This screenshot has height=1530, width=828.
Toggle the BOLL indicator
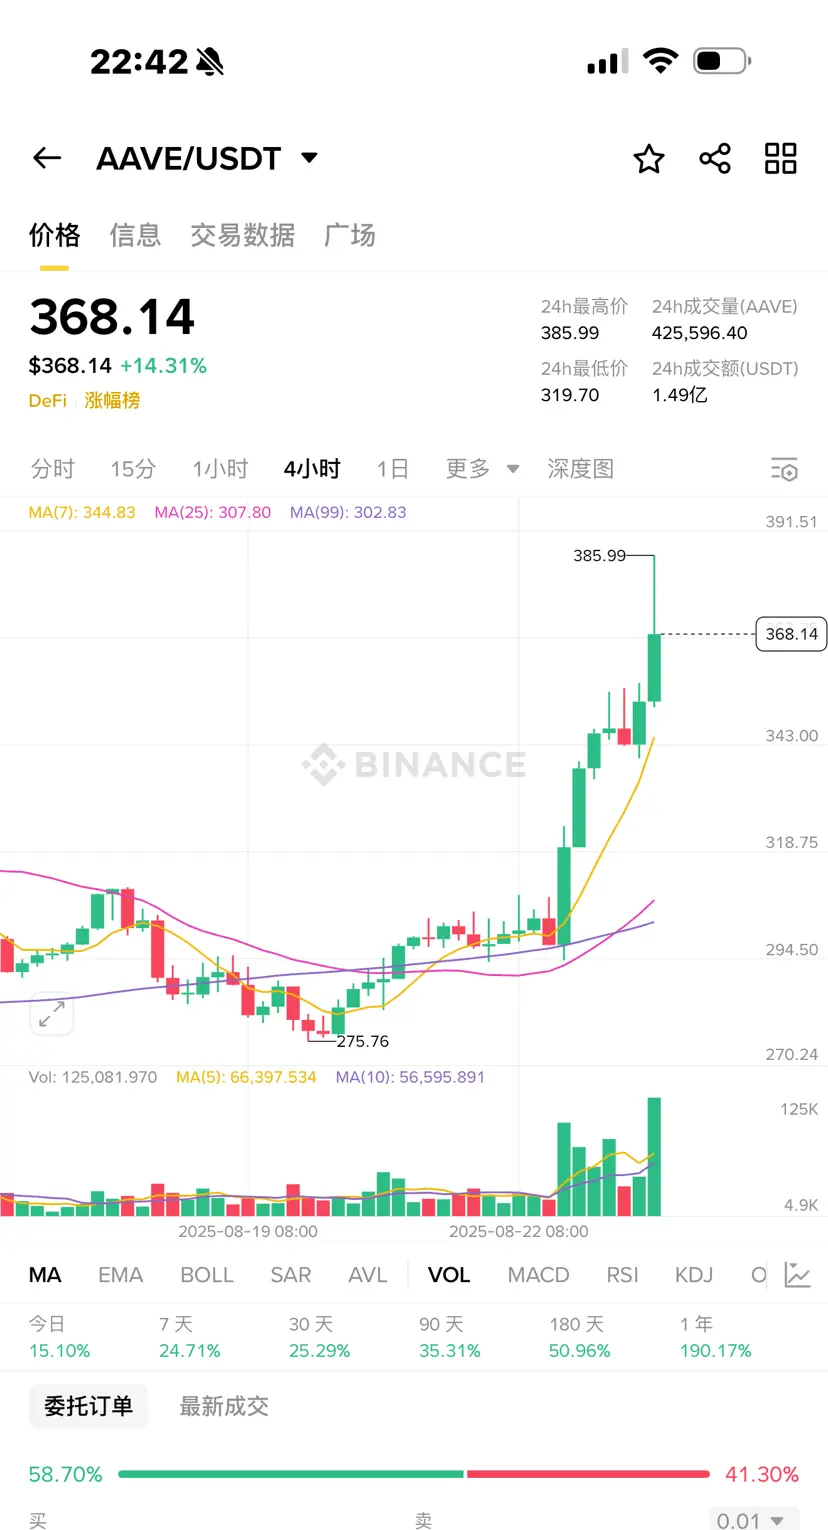point(207,1275)
